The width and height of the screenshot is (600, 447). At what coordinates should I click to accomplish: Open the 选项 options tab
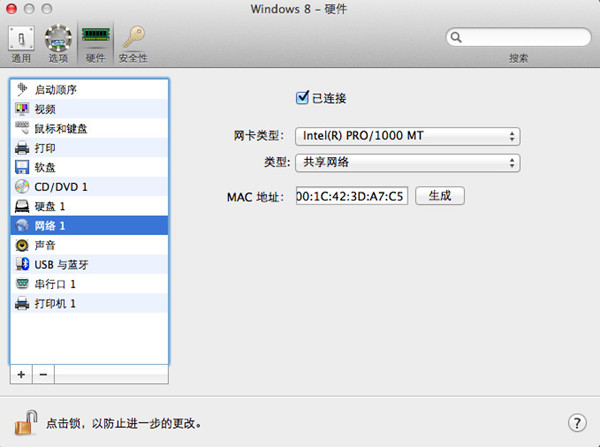pos(58,44)
